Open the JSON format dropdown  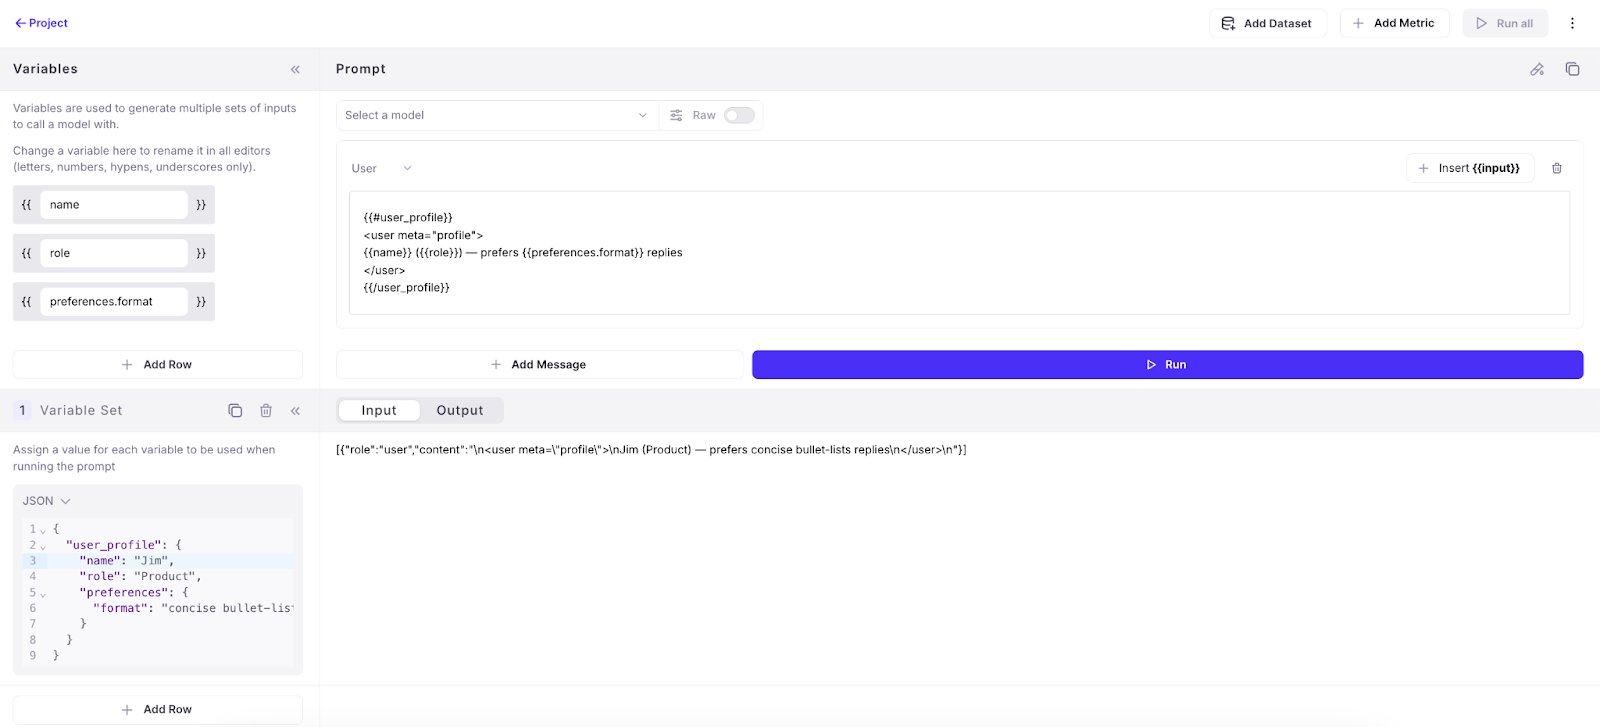click(x=47, y=501)
